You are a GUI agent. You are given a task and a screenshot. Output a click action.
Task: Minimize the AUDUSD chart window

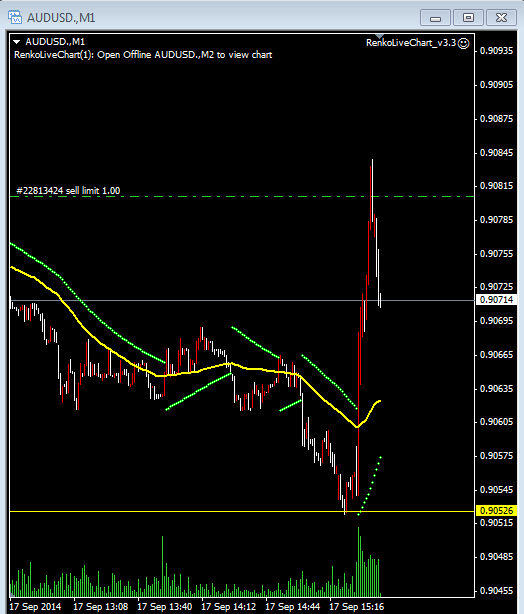click(435, 18)
